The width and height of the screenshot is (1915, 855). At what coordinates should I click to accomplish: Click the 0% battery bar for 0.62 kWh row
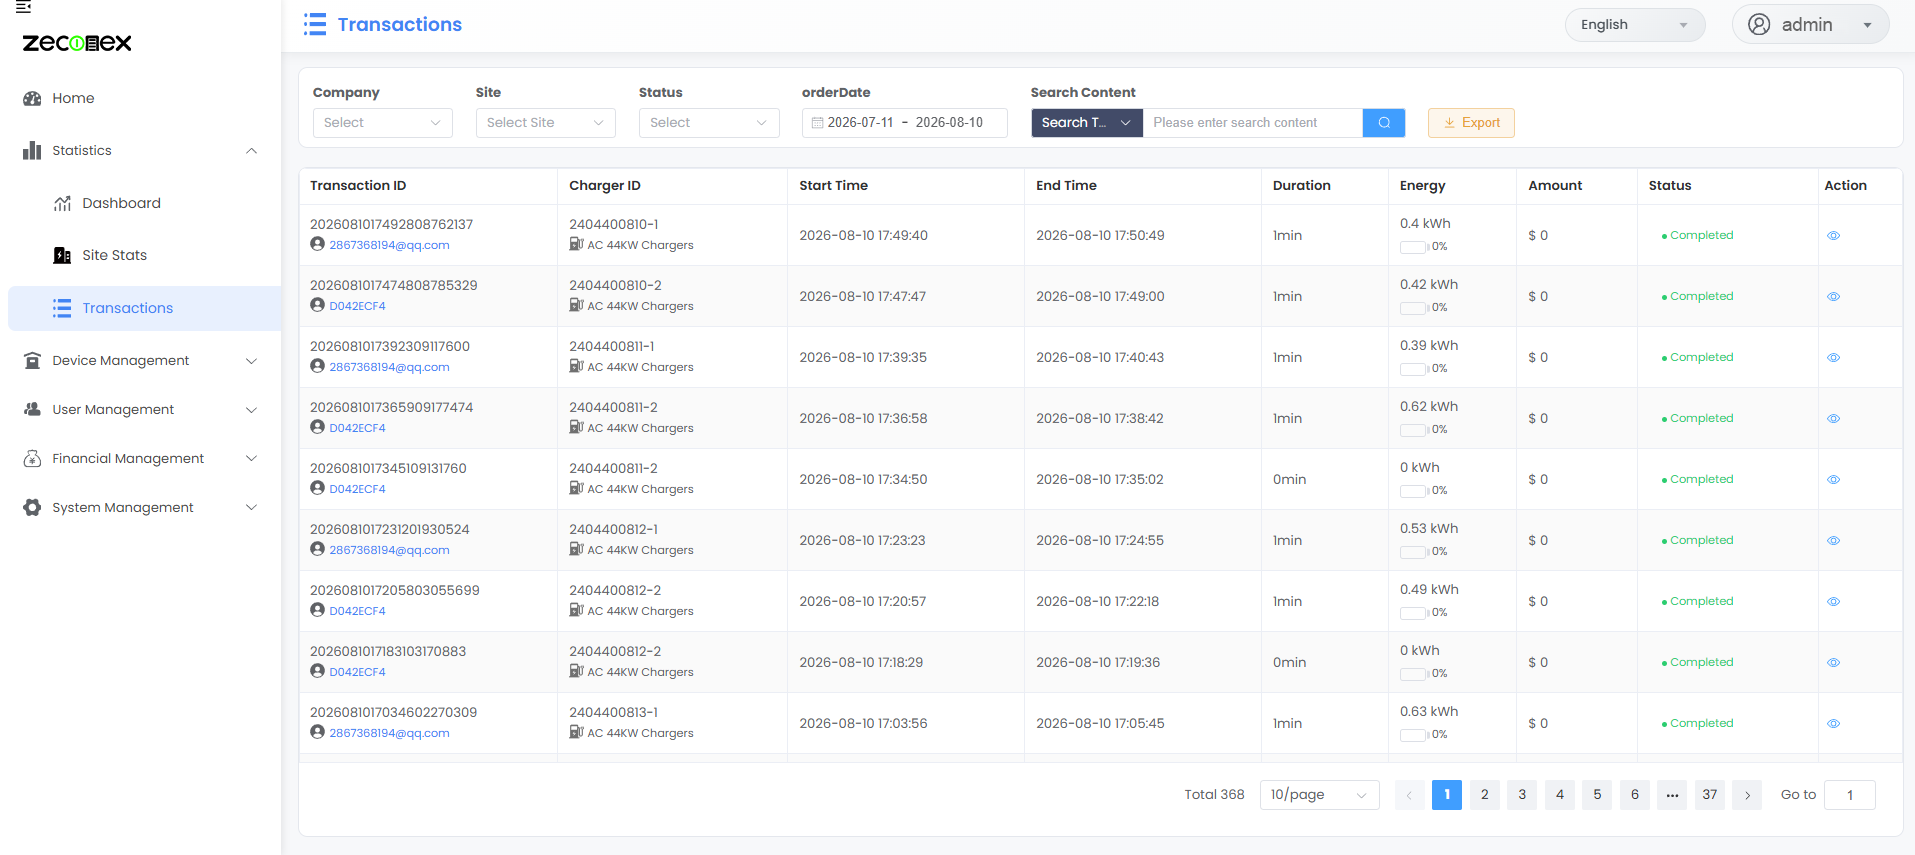coord(1413,430)
